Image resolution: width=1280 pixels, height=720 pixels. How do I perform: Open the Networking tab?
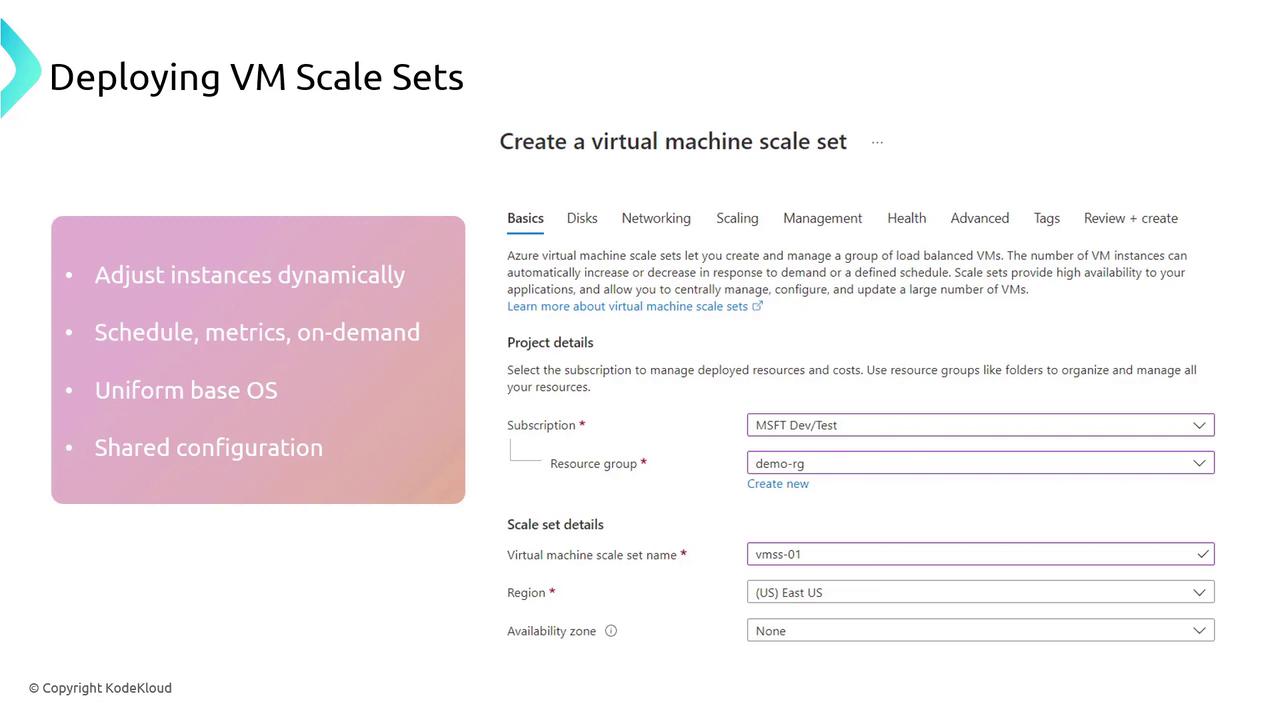pyautogui.click(x=656, y=218)
